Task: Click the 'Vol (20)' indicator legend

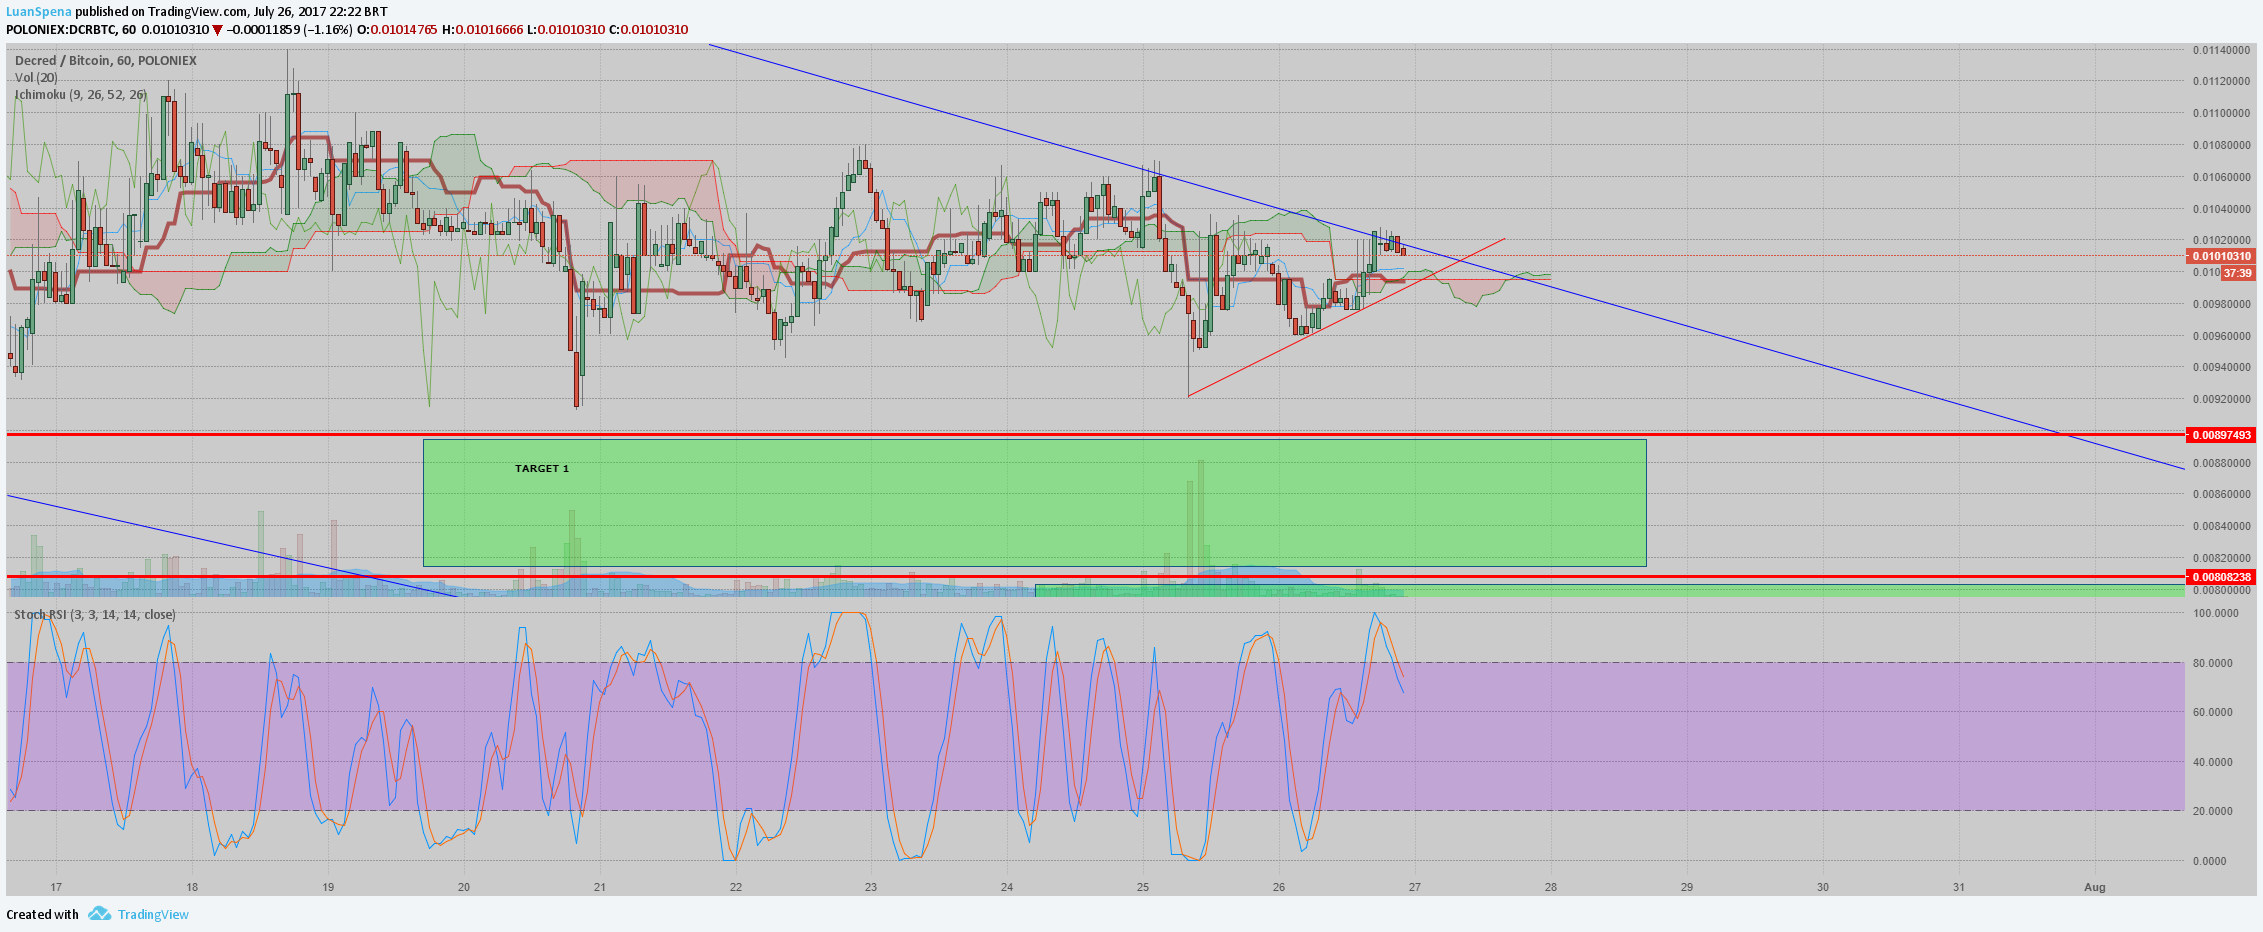Action: coord(36,77)
